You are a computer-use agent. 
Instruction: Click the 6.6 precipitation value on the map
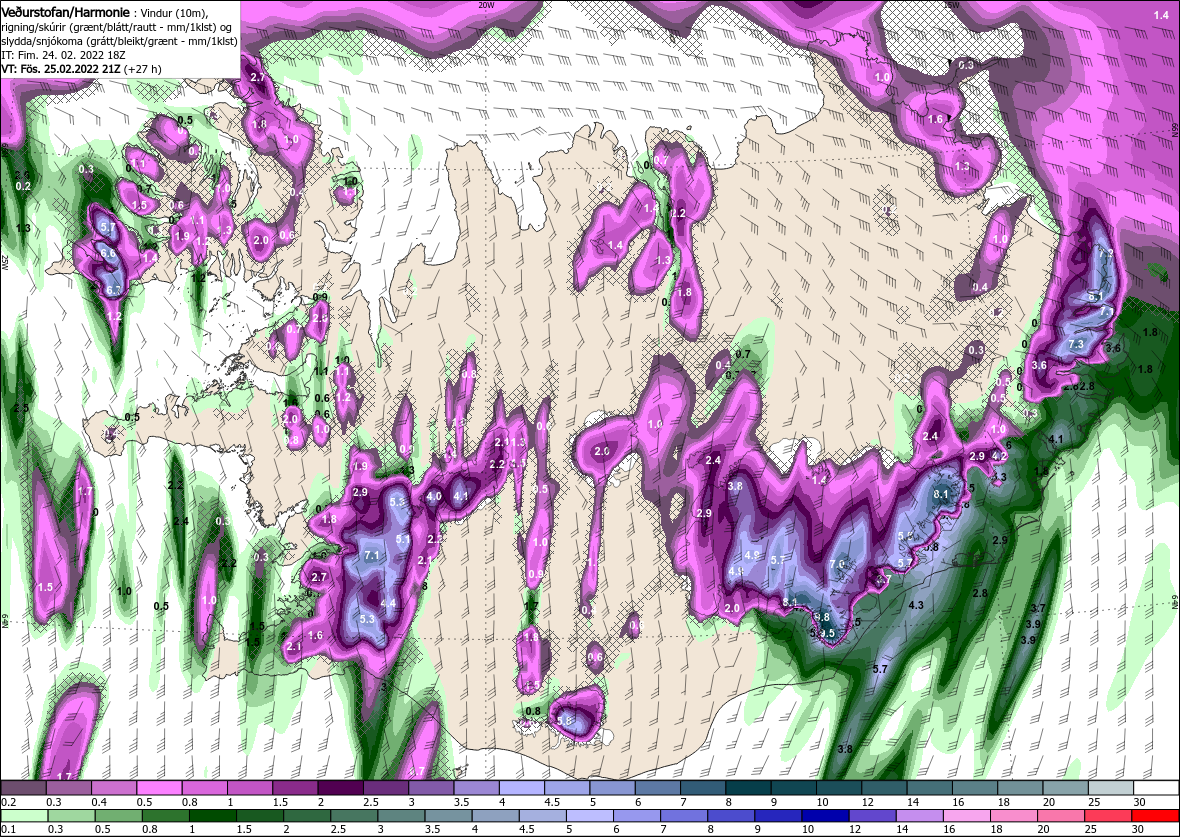point(108,254)
